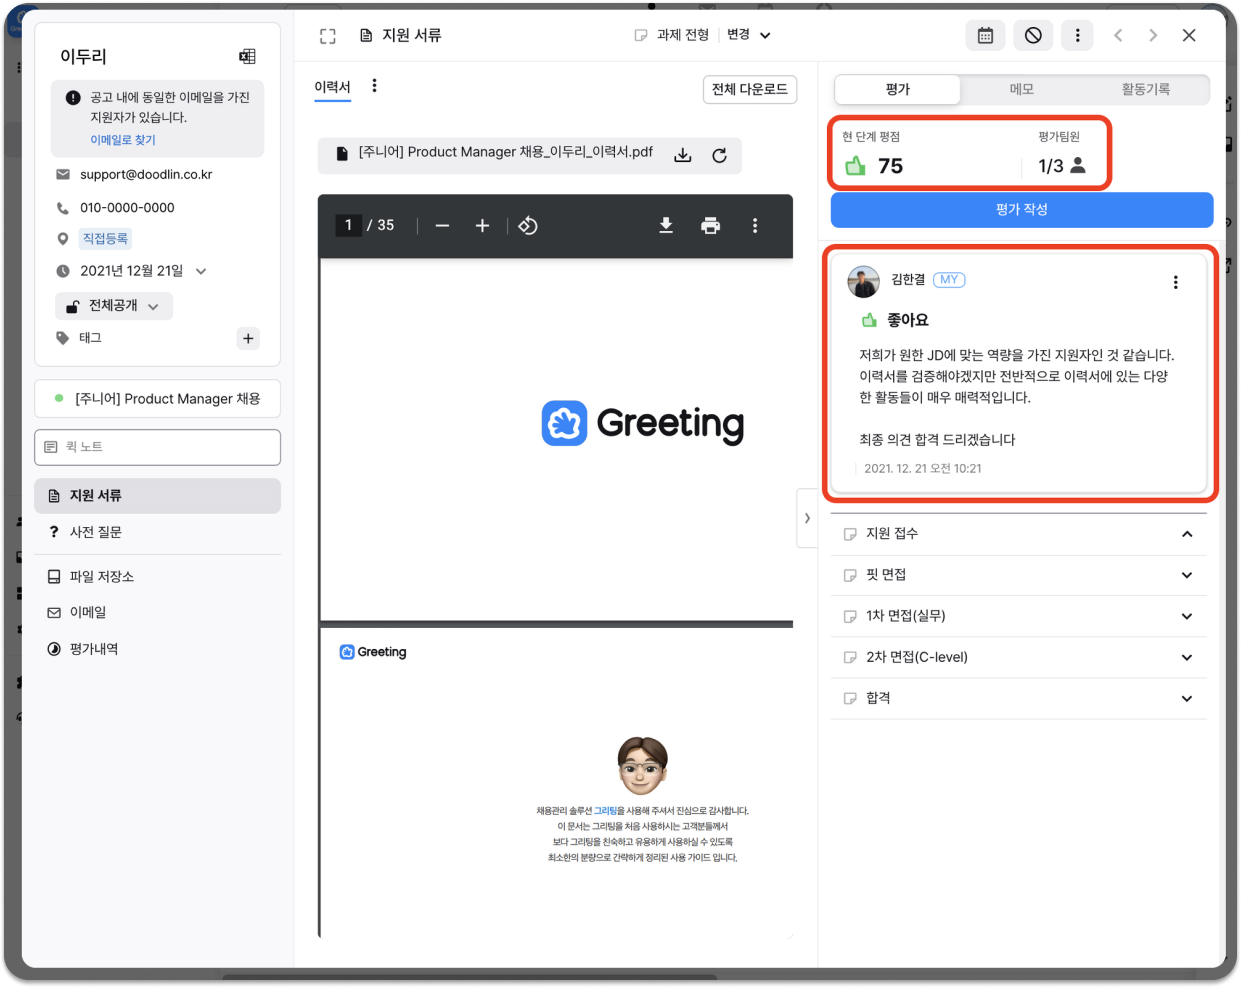Image resolution: width=1241 pixels, height=988 pixels.
Task: Click the 평가 작성 button
Action: tap(1021, 209)
